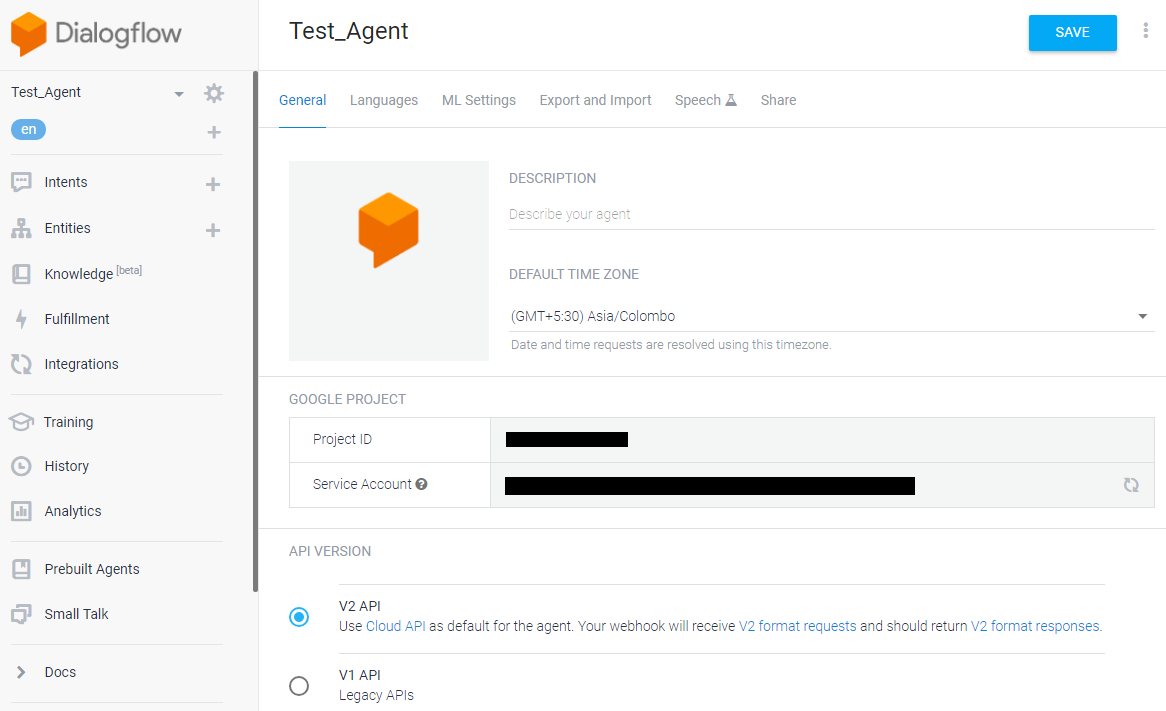Open the Export and Import tab

595,100
